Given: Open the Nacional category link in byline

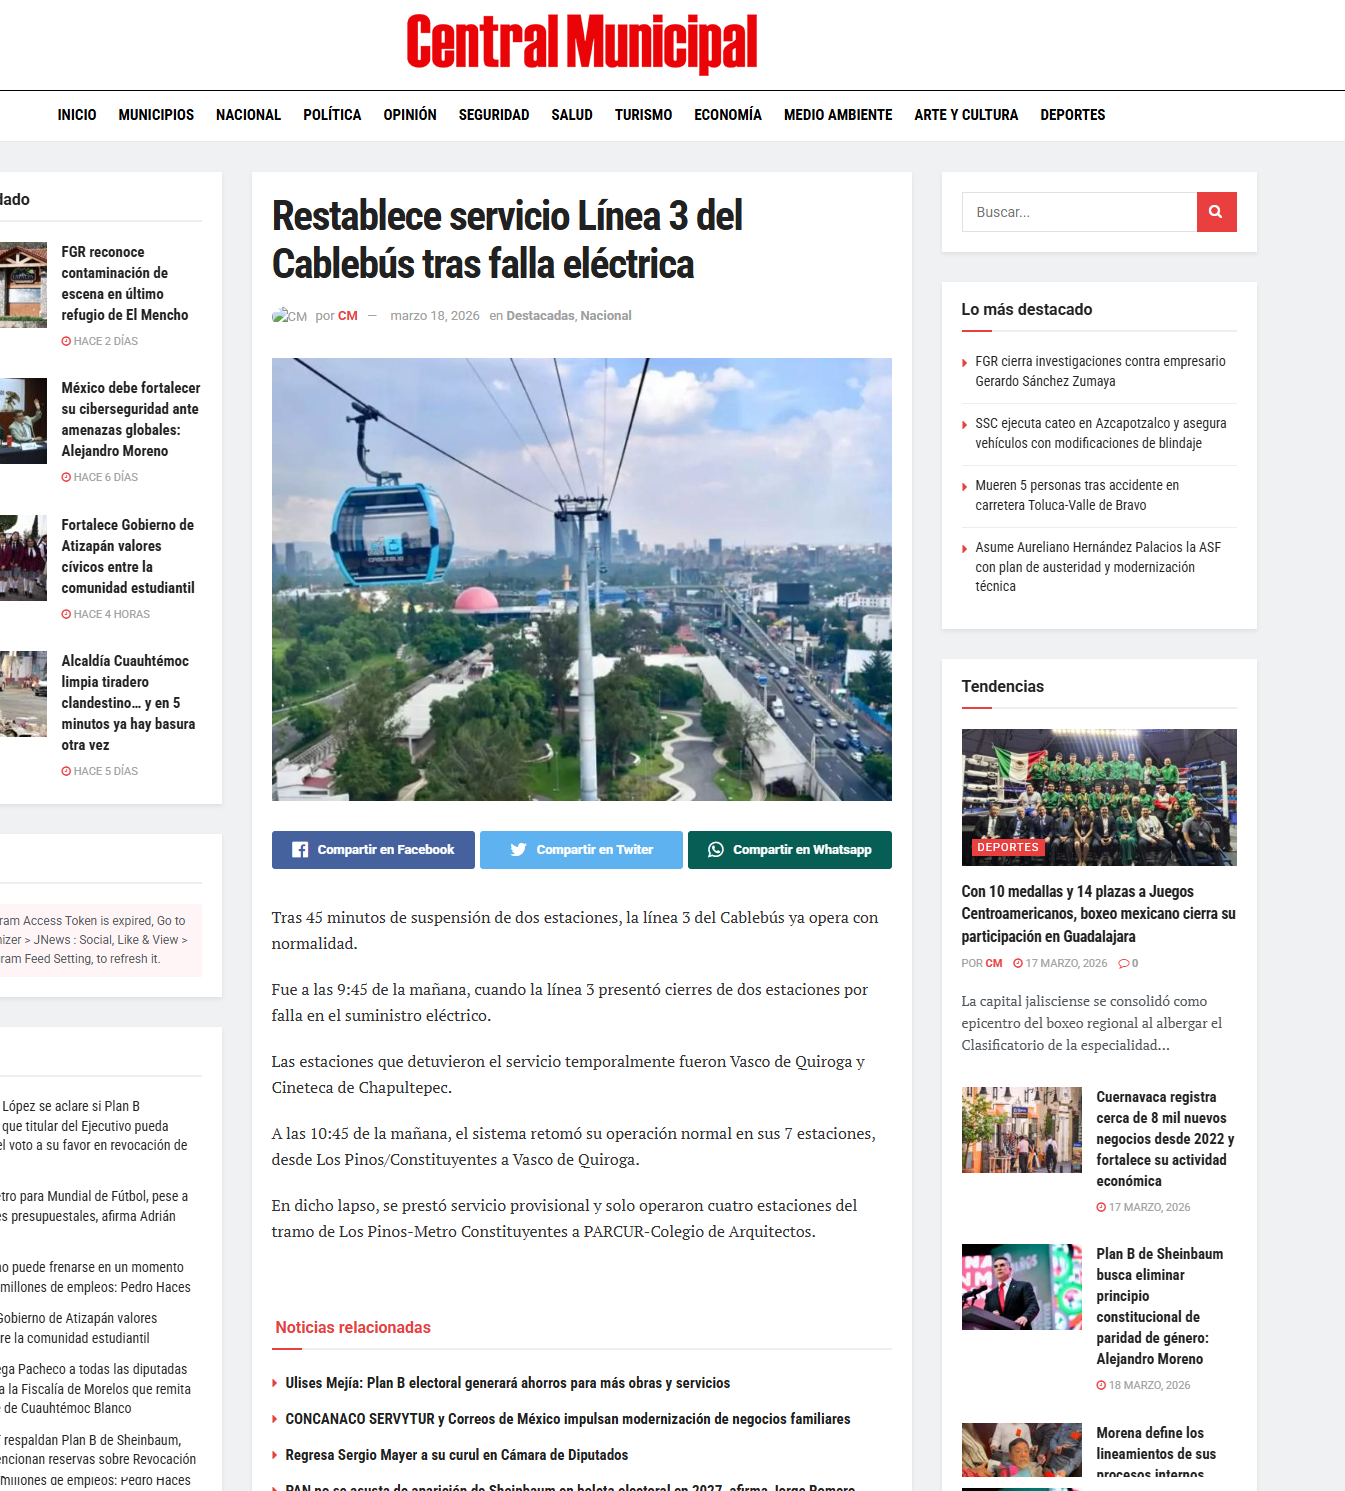Looking at the screenshot, I should [x=606, y=316].
